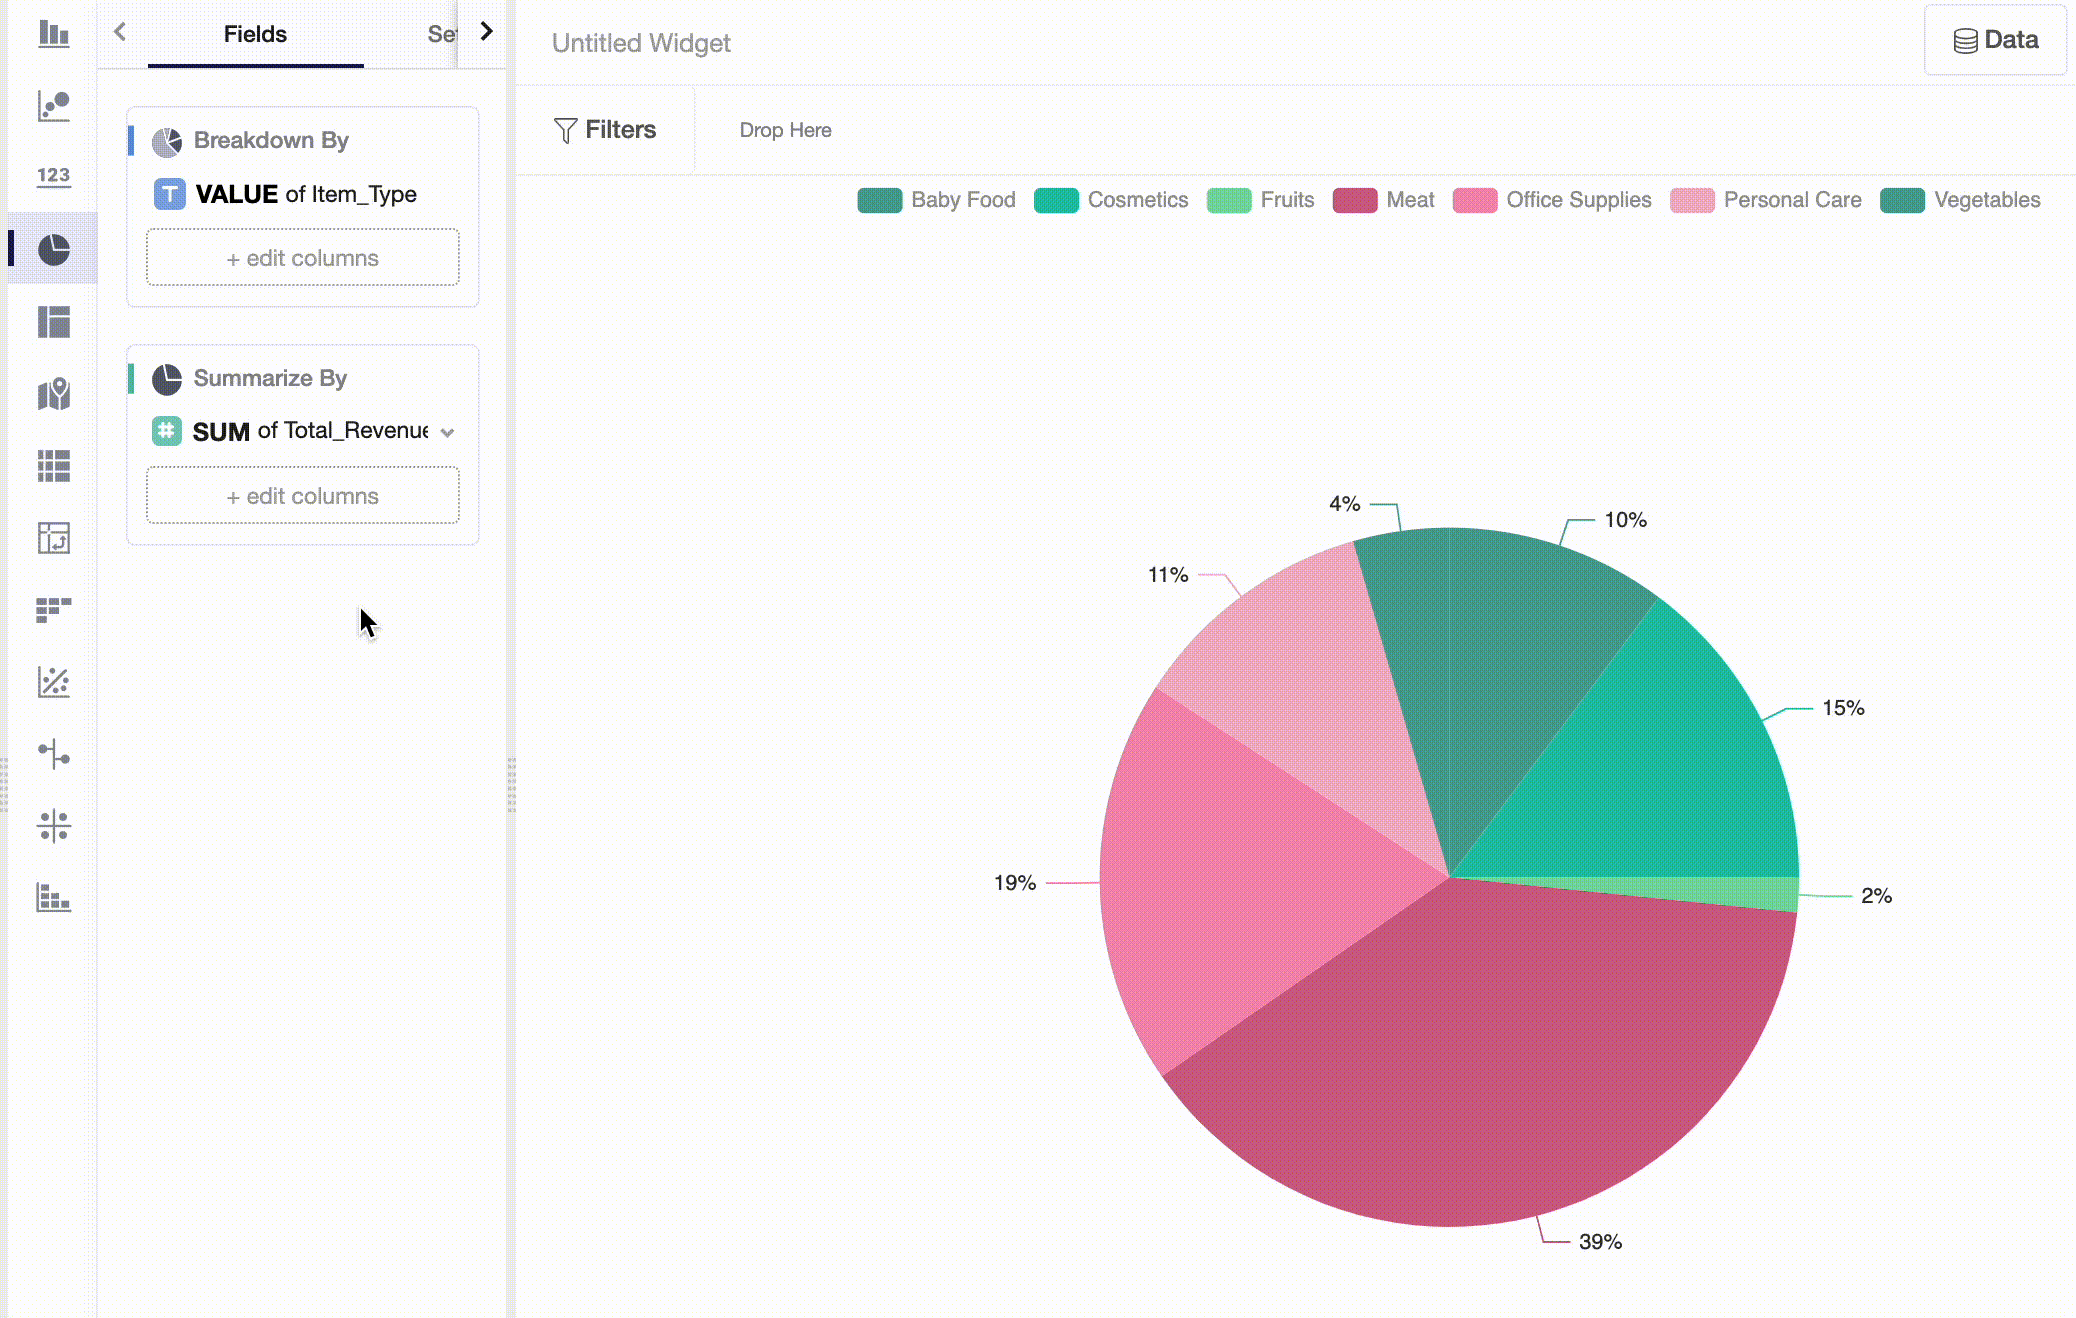Click the Office Supplies legend color swatch

[1475, 200]
